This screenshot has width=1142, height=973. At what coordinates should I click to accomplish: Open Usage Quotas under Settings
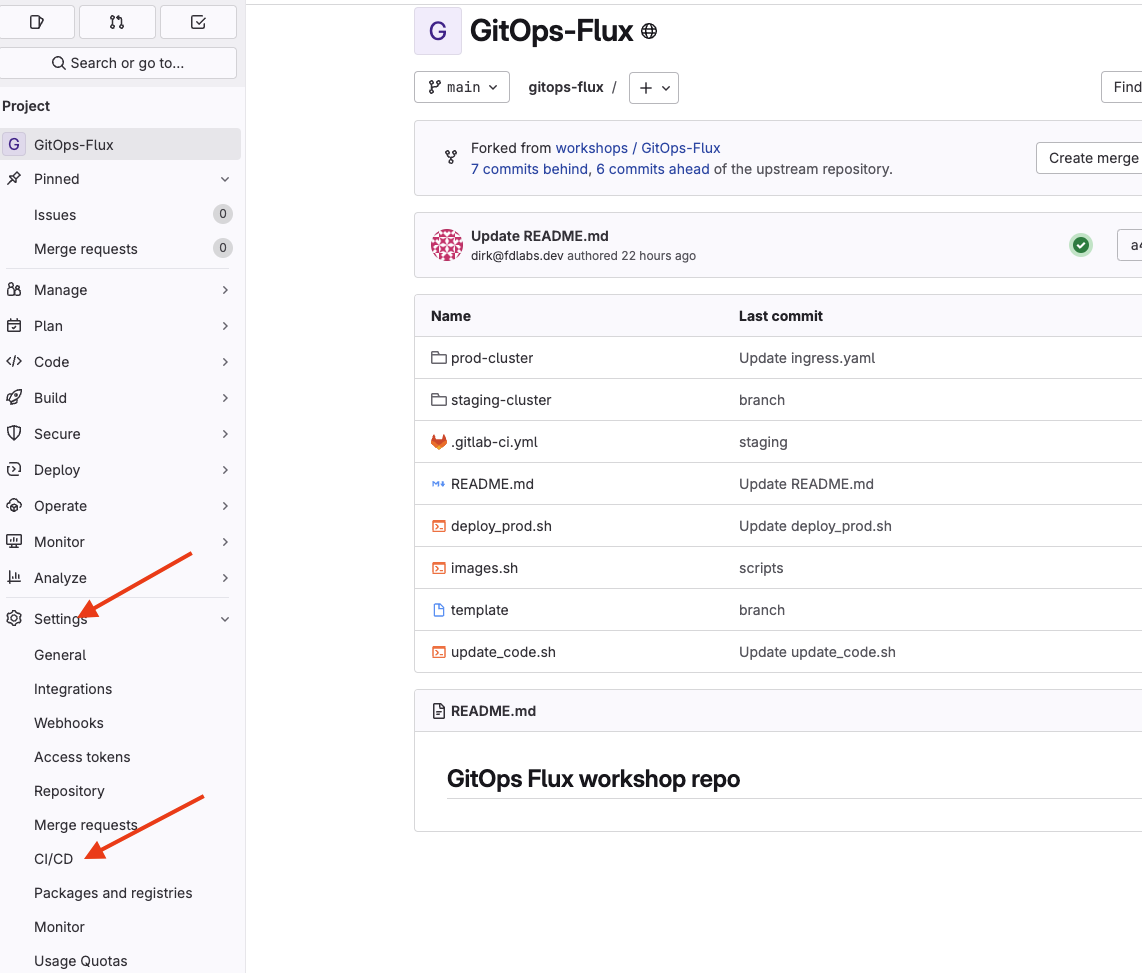point(80,961)
